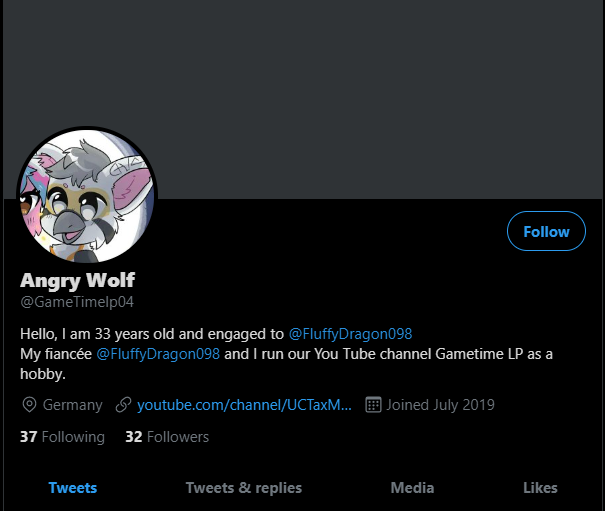Open the 32 Followers list
This screenshot has height=511, width=605.
point(167,437)
